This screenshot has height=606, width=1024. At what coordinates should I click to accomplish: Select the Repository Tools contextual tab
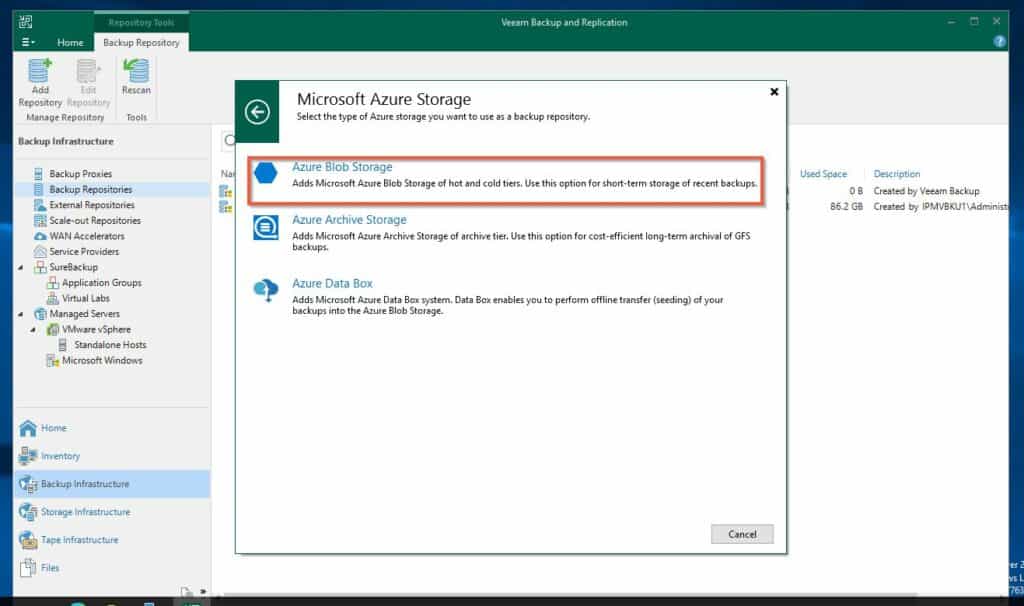click(141, 22)
